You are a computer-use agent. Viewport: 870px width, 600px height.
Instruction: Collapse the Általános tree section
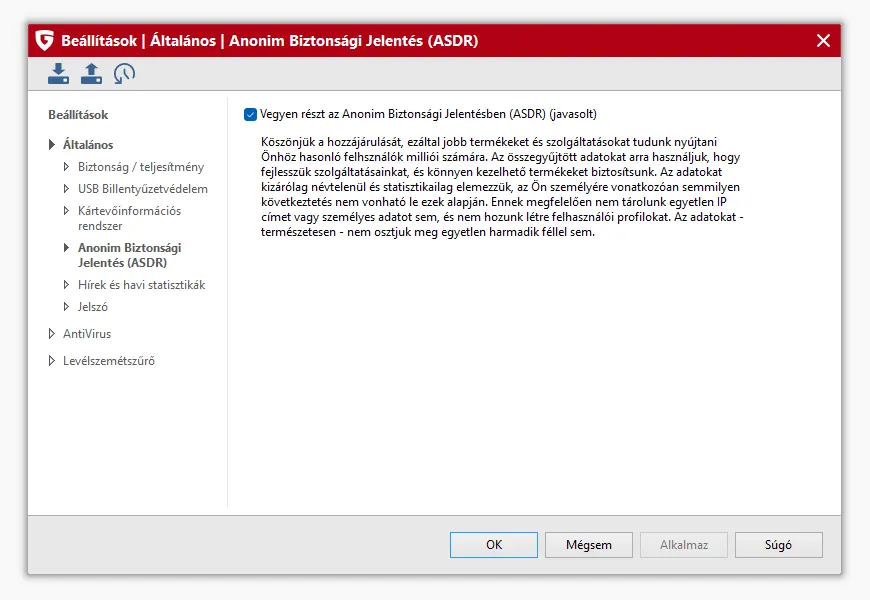coord(52,145)
